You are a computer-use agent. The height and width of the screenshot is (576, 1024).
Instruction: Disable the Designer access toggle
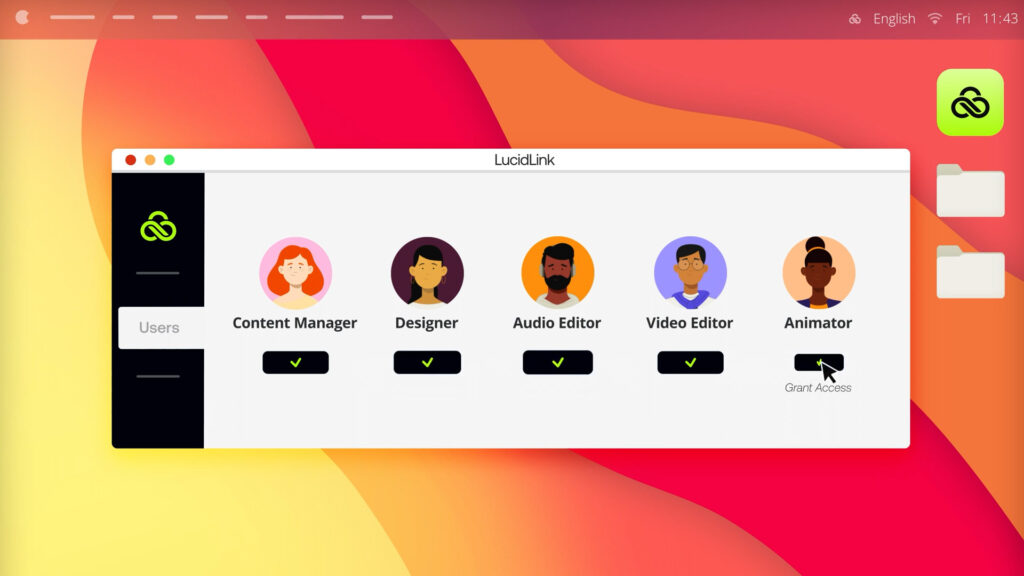tap(427, 362)
